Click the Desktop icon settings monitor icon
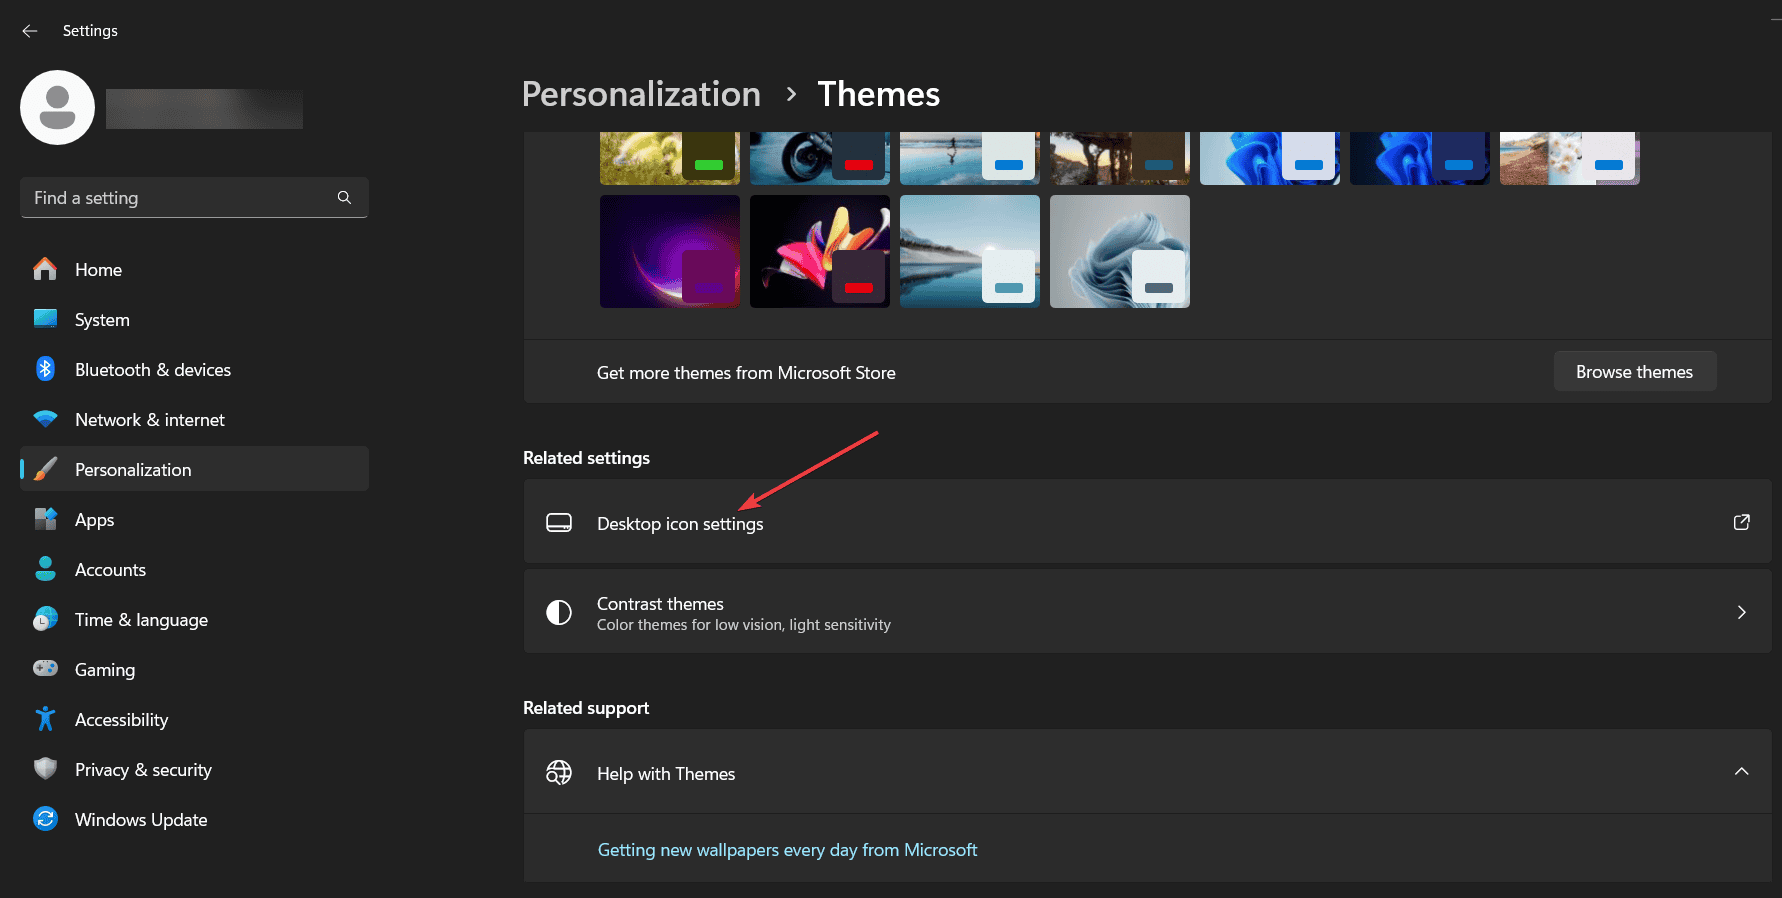The width and height of the screenshot is (1782, 898). [x=559, y=523]
